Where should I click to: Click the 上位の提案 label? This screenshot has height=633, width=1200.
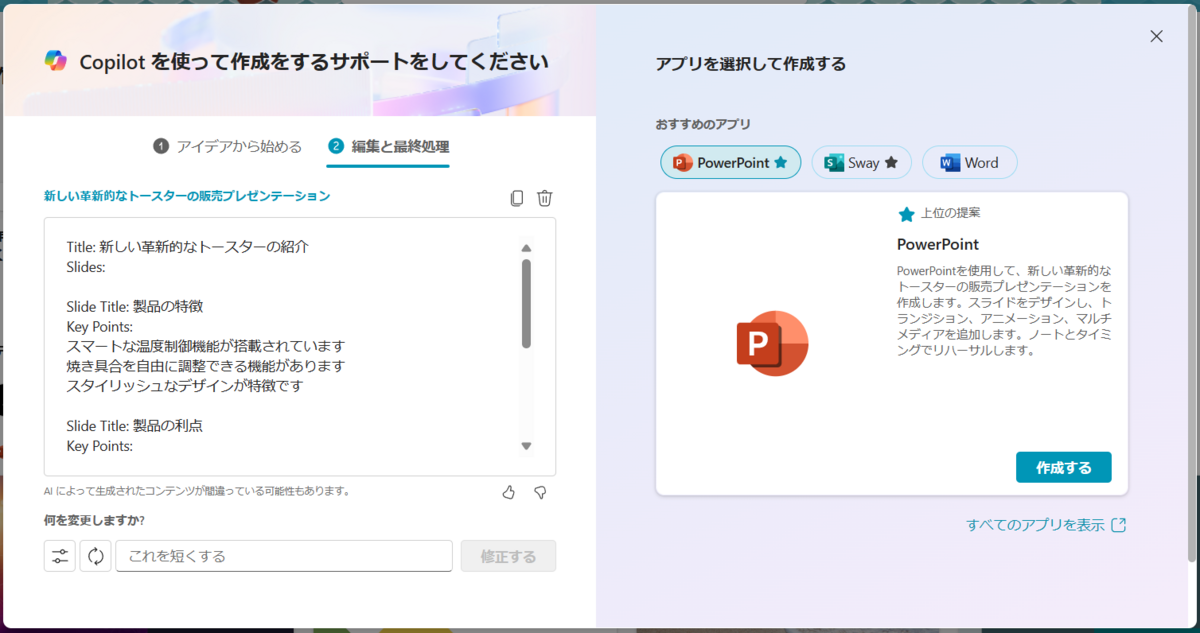[x=951, y=214]
